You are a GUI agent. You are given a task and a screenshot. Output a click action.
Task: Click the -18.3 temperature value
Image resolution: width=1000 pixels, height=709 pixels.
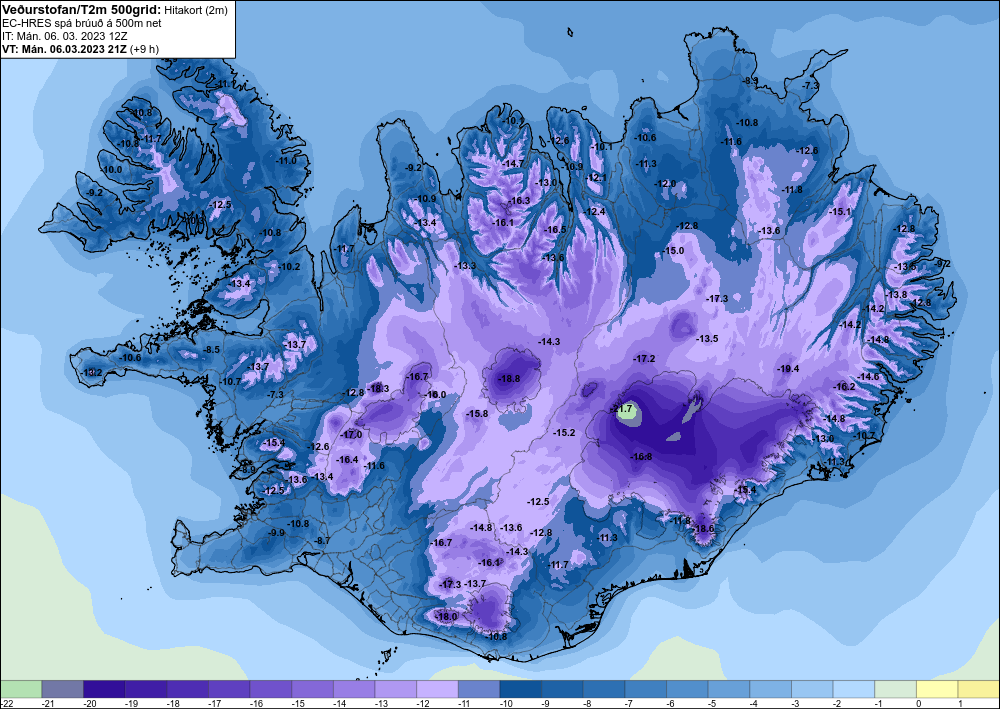[378, 388]
